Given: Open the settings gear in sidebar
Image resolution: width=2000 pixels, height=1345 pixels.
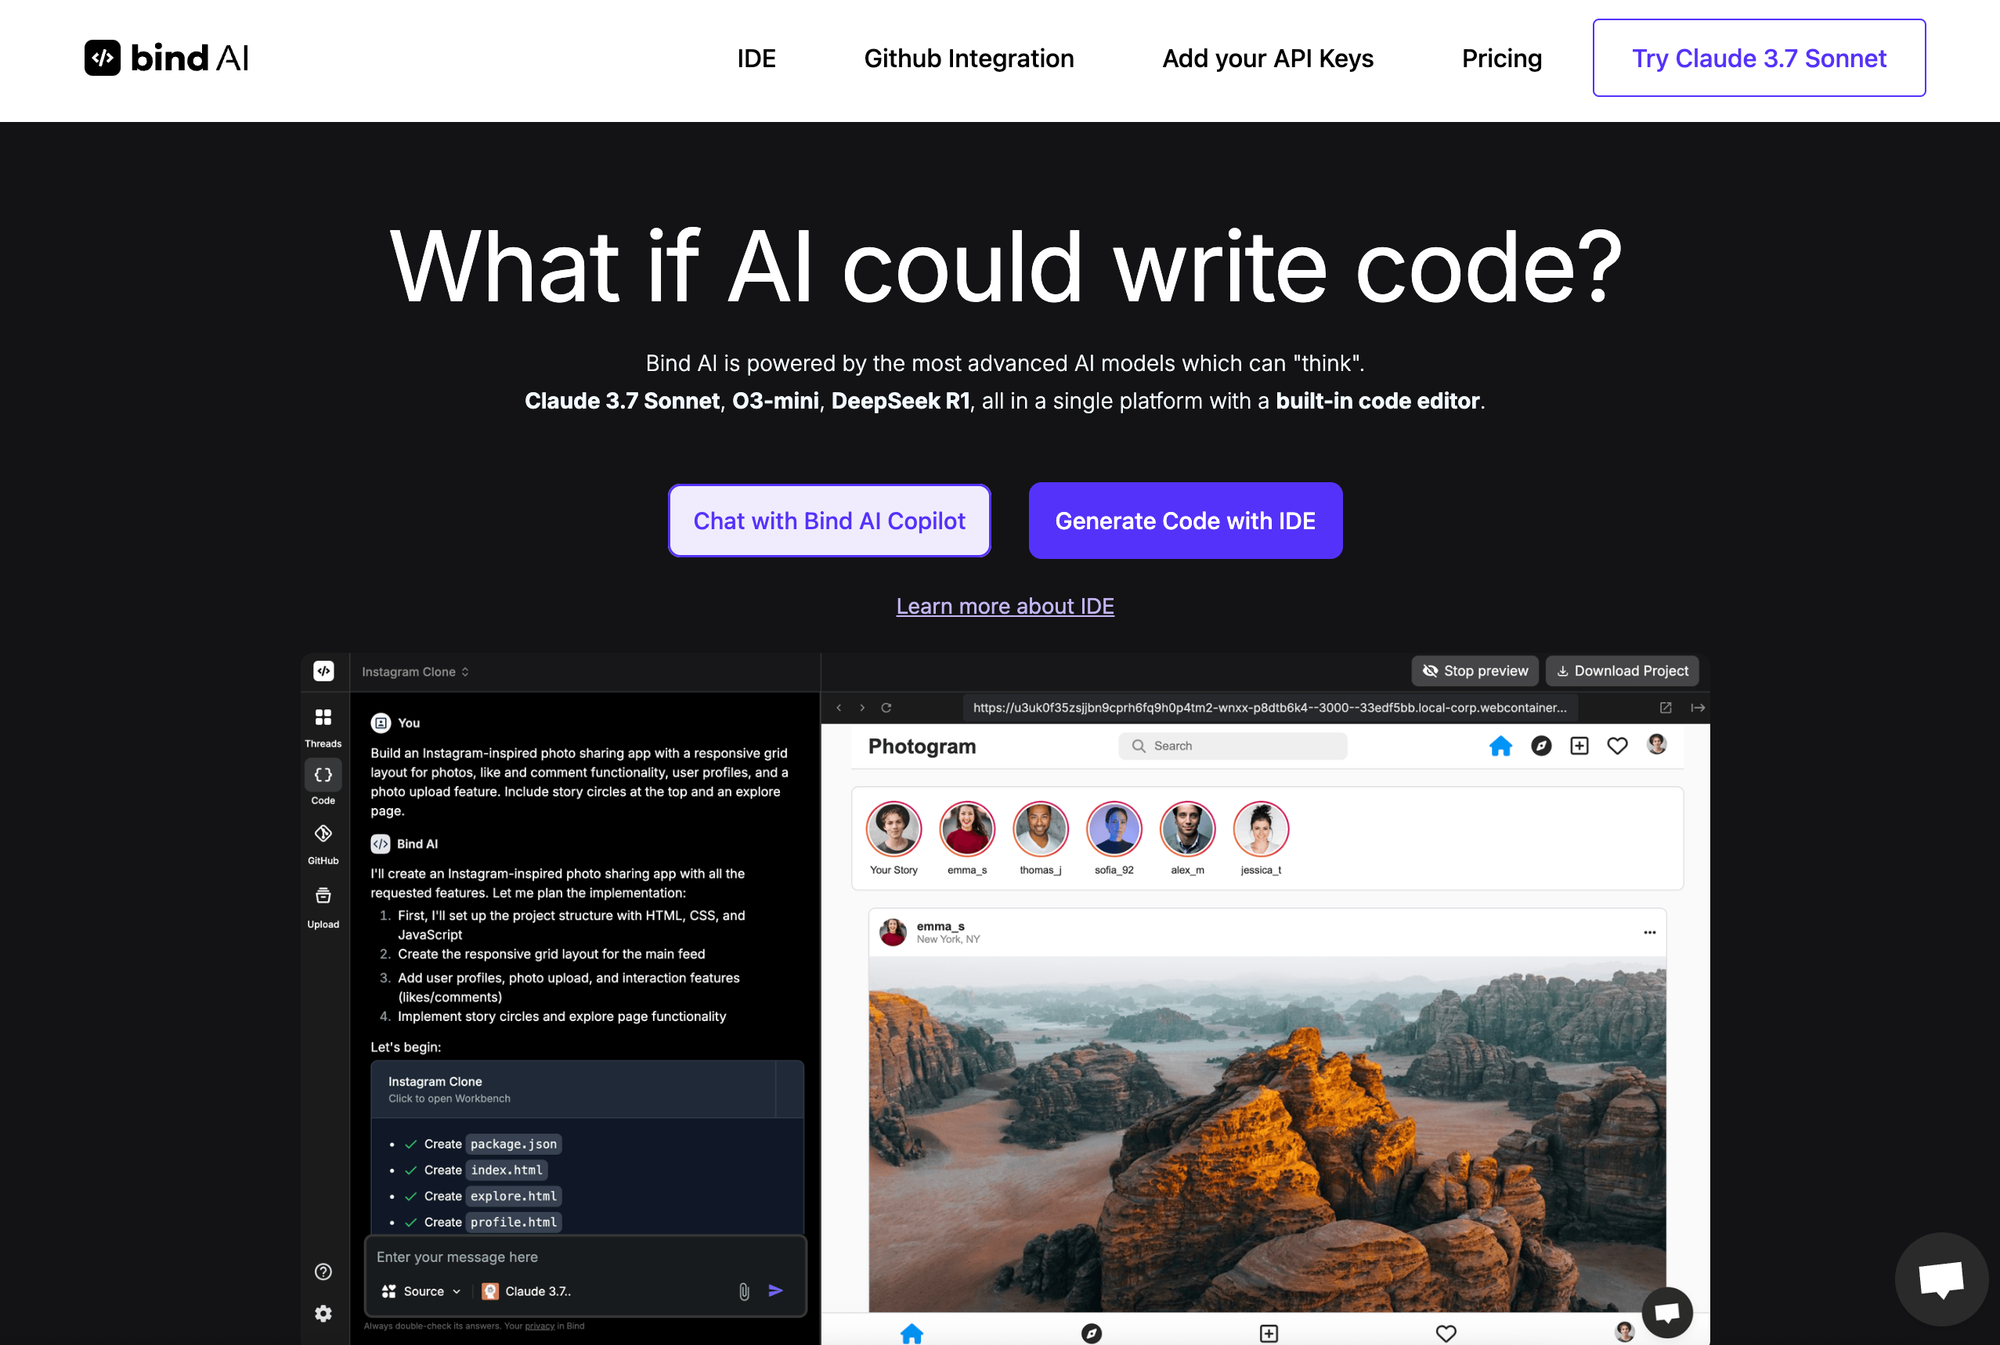Looking at the screenshot, I should tap(323, 1314).
